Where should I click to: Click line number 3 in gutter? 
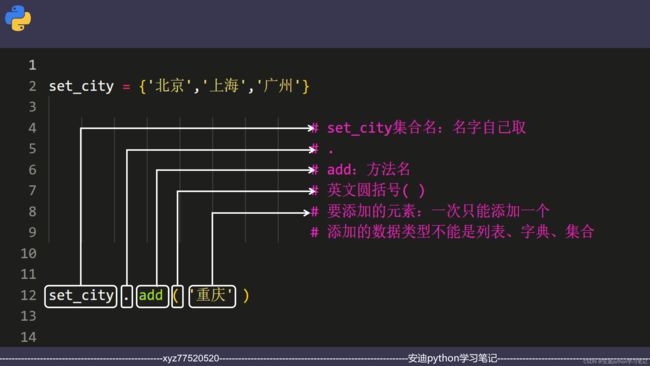click(x=32, y=107)
